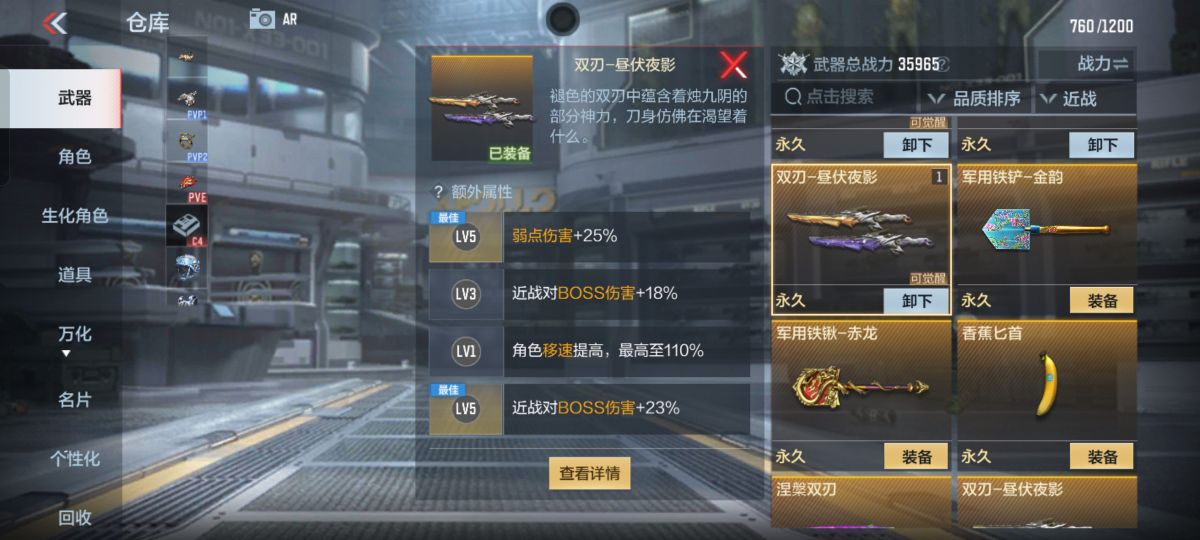The image size is (1200, 540).
Task: Click the 额外属性 question mark help icon
Action: click(x=437, y=191)
